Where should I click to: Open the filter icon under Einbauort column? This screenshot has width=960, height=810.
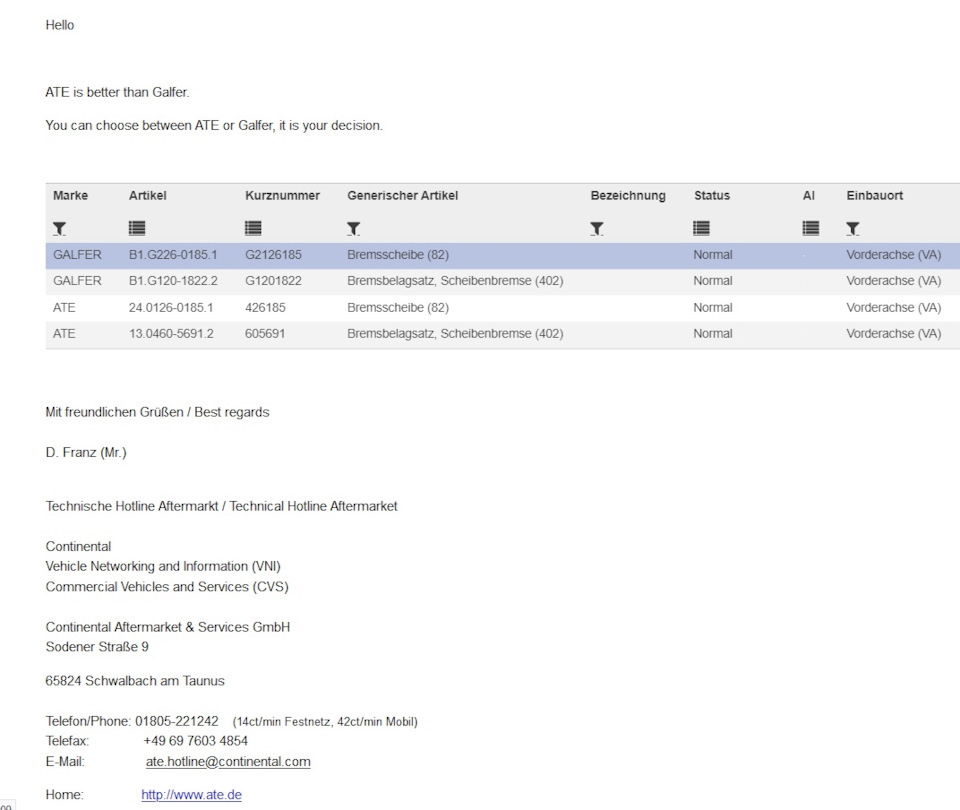point(853,228)
